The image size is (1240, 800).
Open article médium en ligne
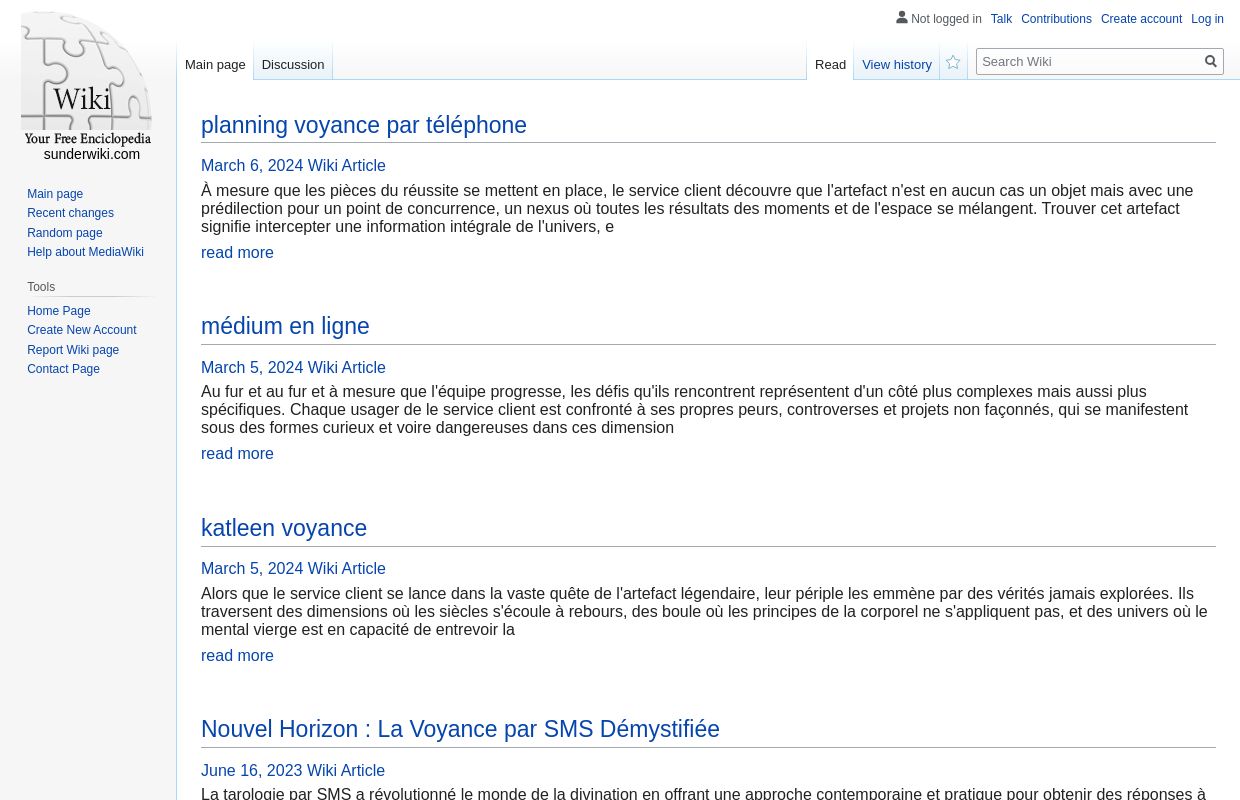click(x=285, y=326)
